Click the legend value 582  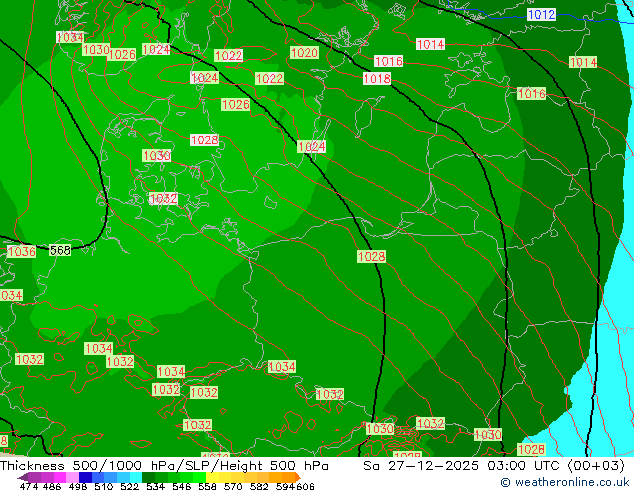pyautogui.click(x=259, y=486)
